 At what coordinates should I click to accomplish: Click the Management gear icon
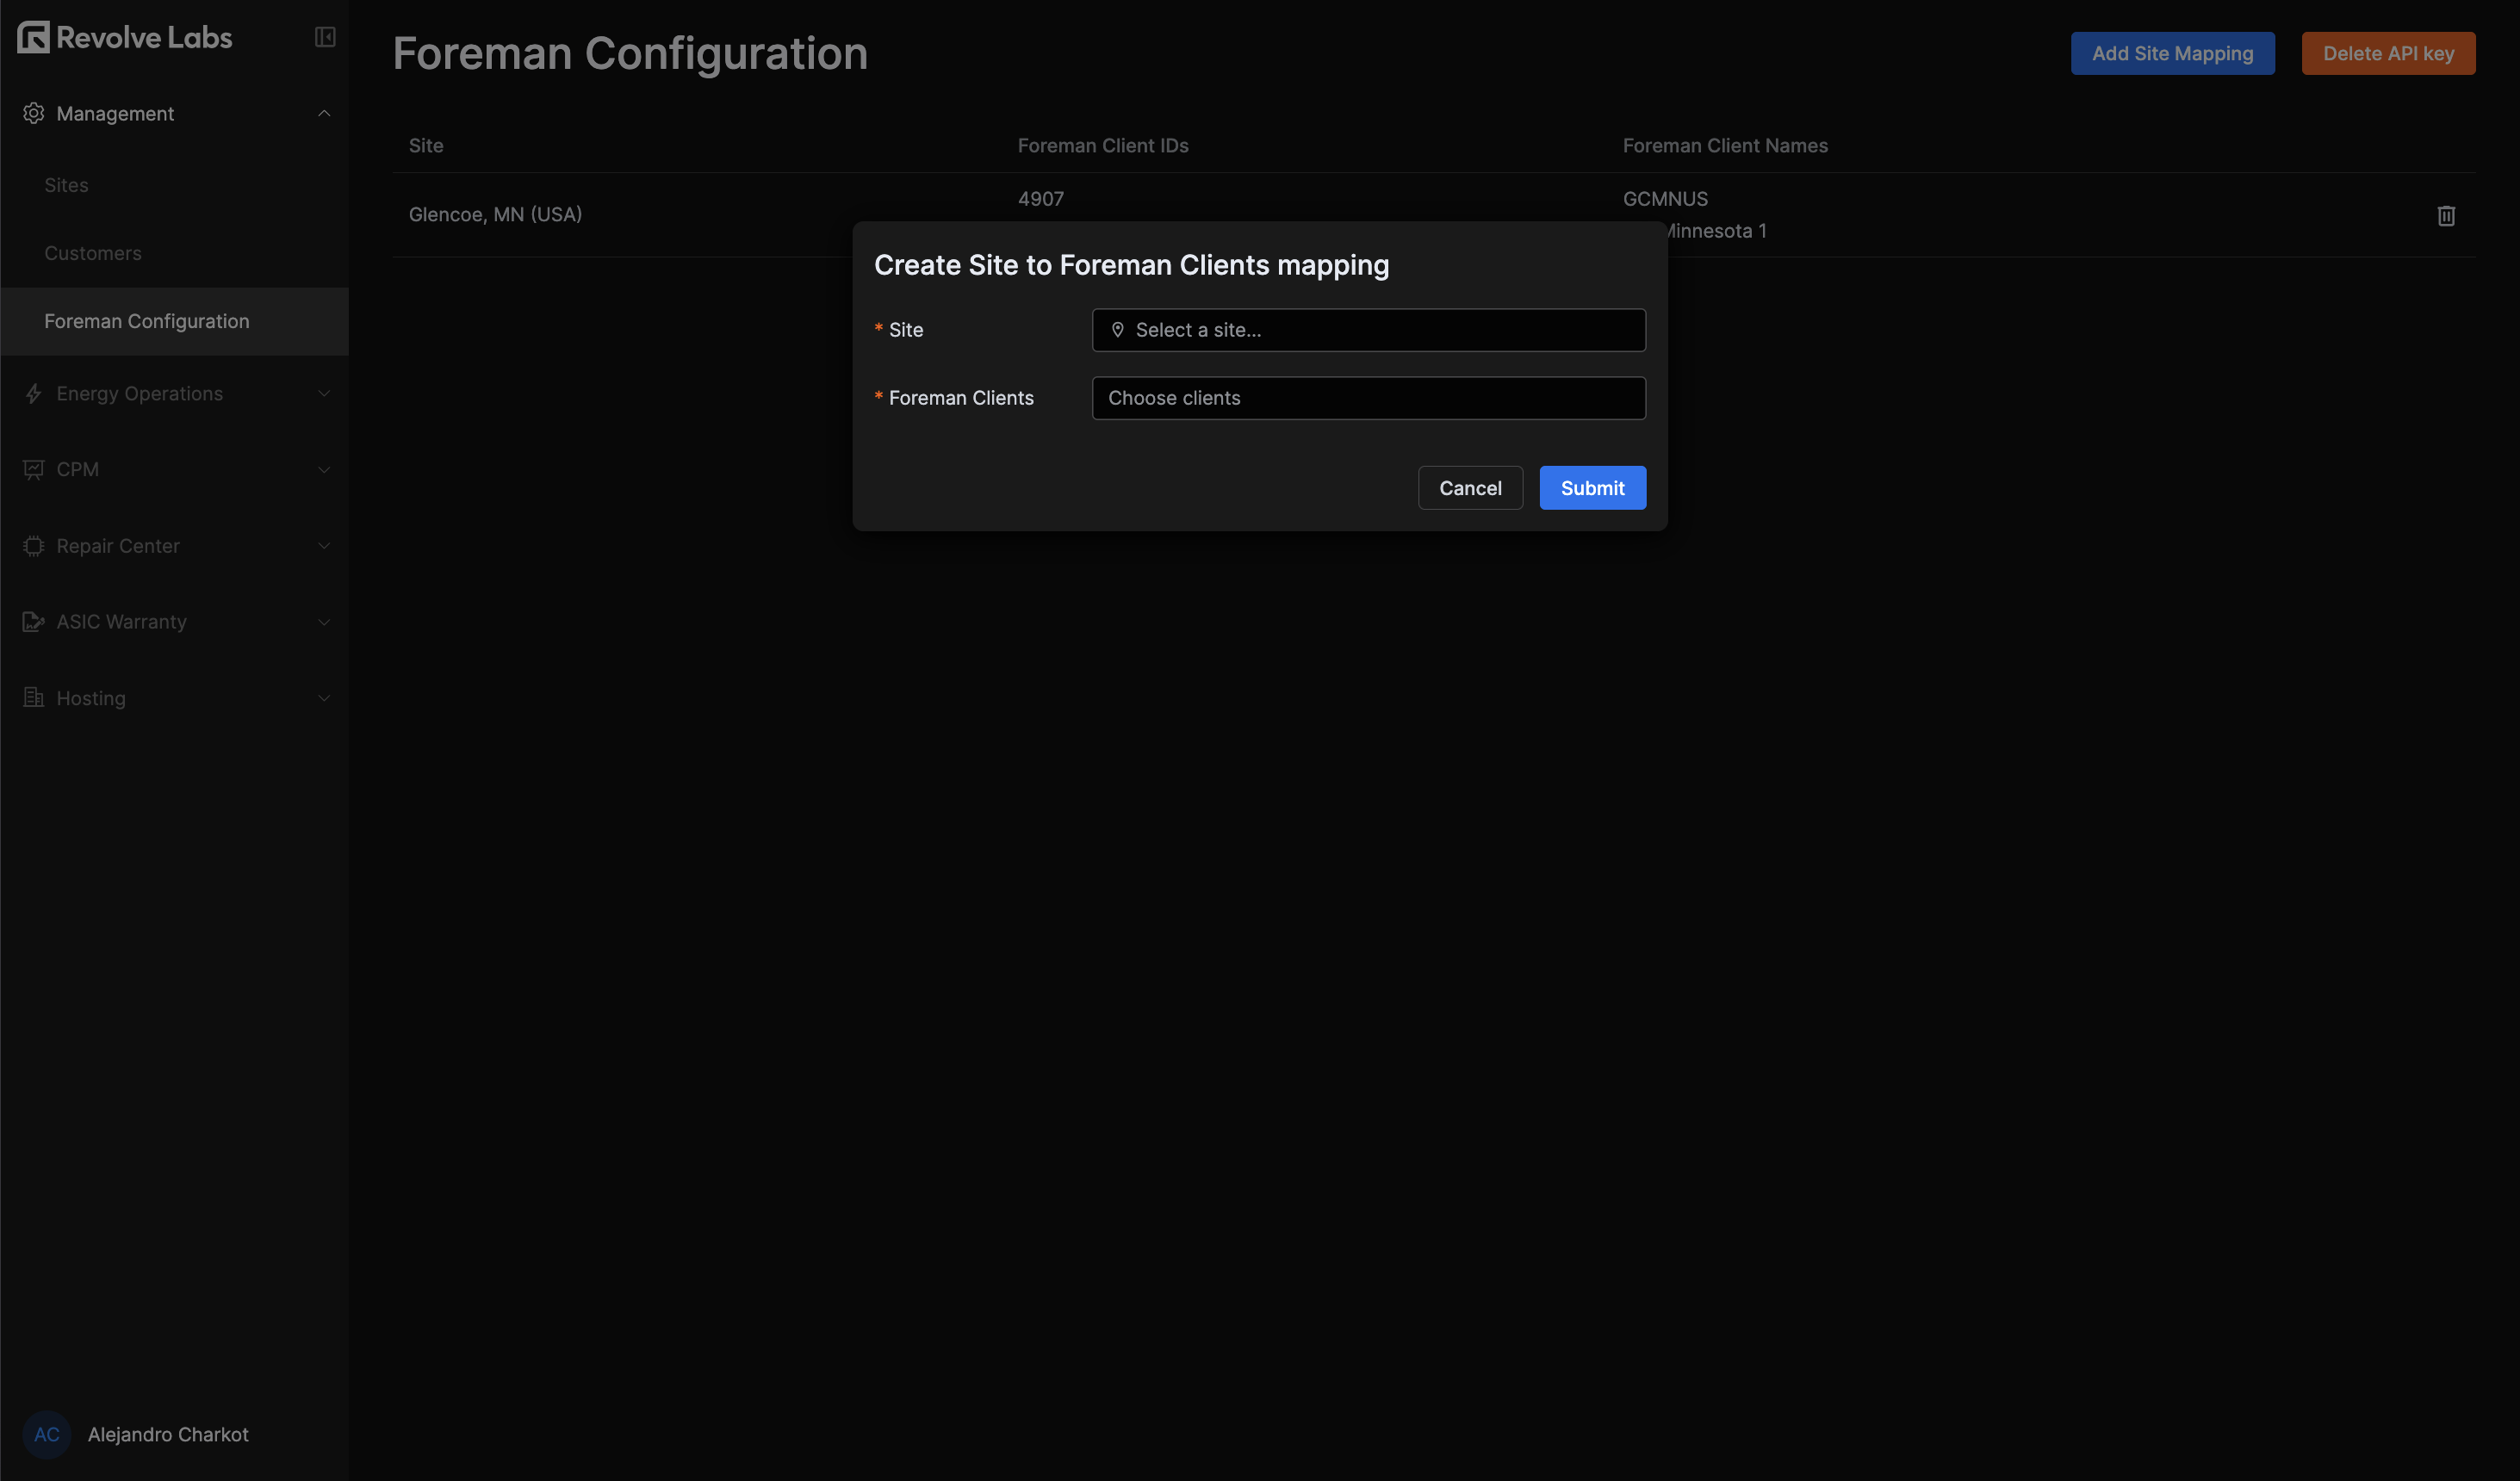[33, 113]
